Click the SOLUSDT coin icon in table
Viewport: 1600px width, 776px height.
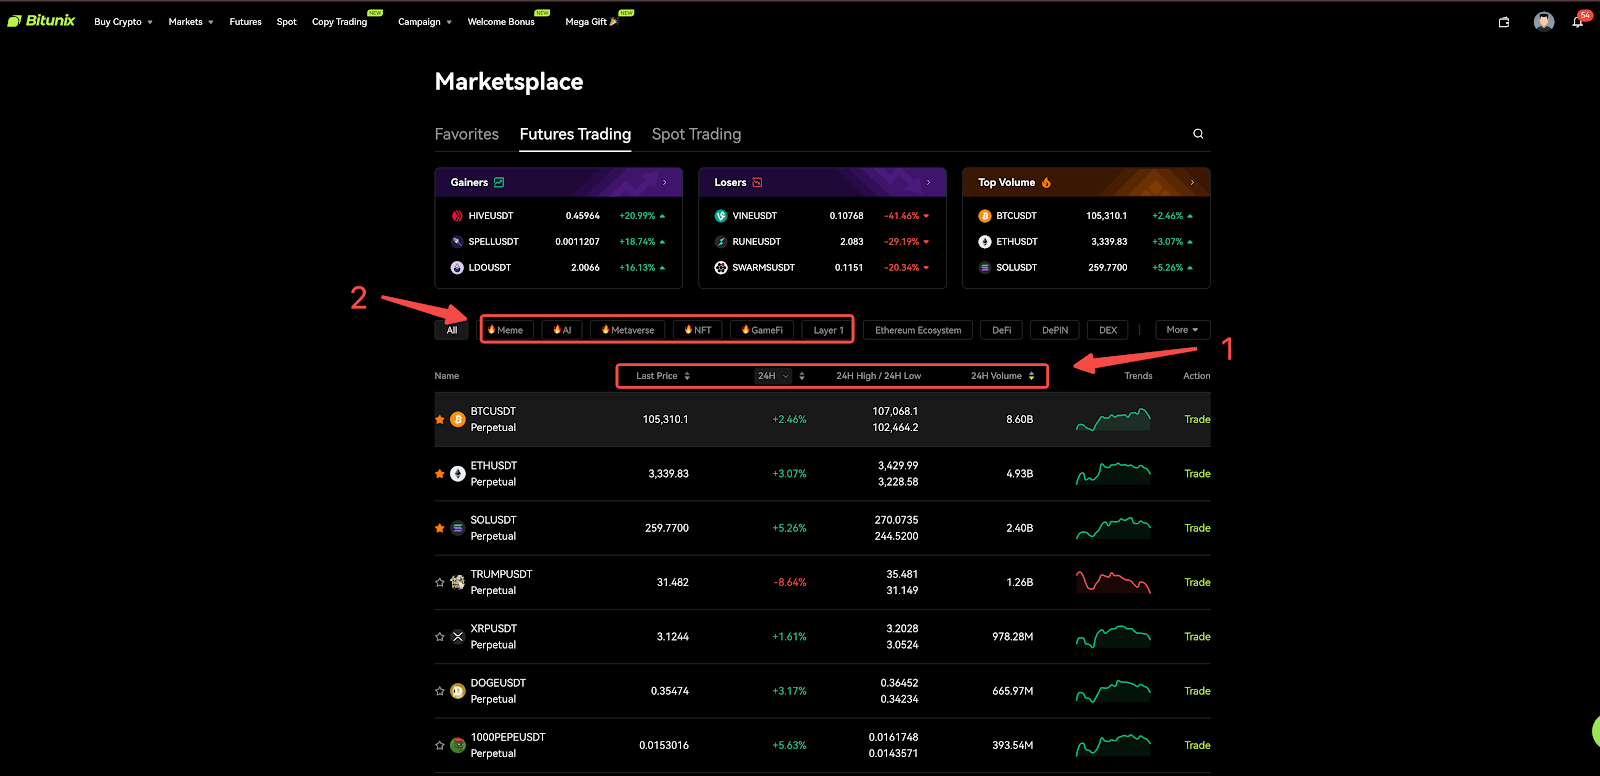[458, 528]
